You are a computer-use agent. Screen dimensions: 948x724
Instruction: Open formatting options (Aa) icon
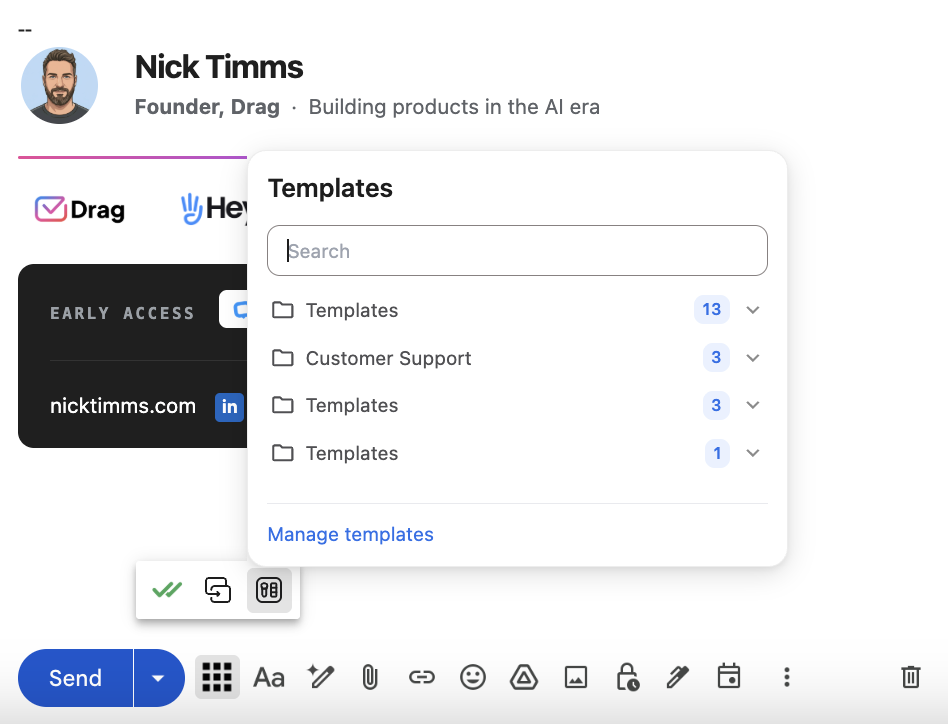268,677
